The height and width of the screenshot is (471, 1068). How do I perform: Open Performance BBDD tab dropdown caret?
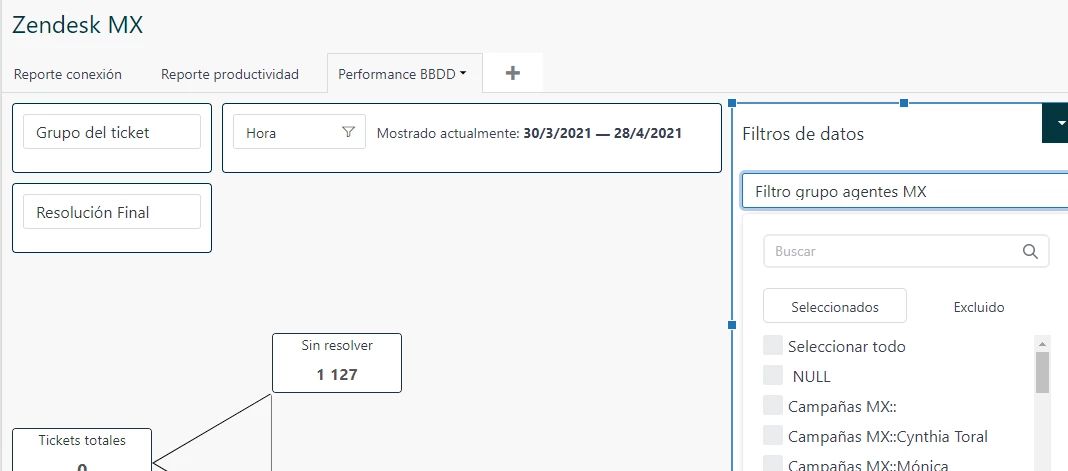click(463, 74)
